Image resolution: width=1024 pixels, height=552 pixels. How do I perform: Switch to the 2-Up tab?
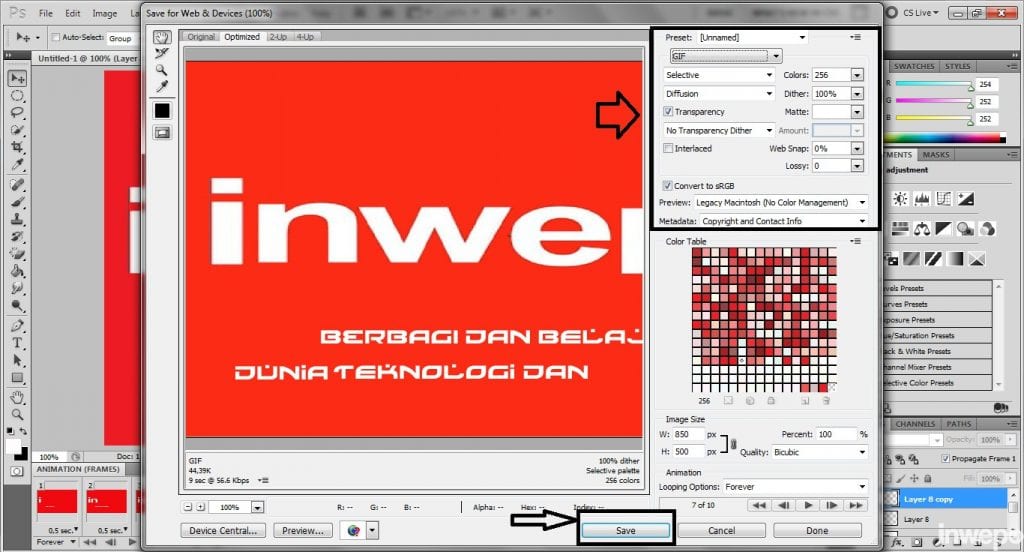click(278, 37)
